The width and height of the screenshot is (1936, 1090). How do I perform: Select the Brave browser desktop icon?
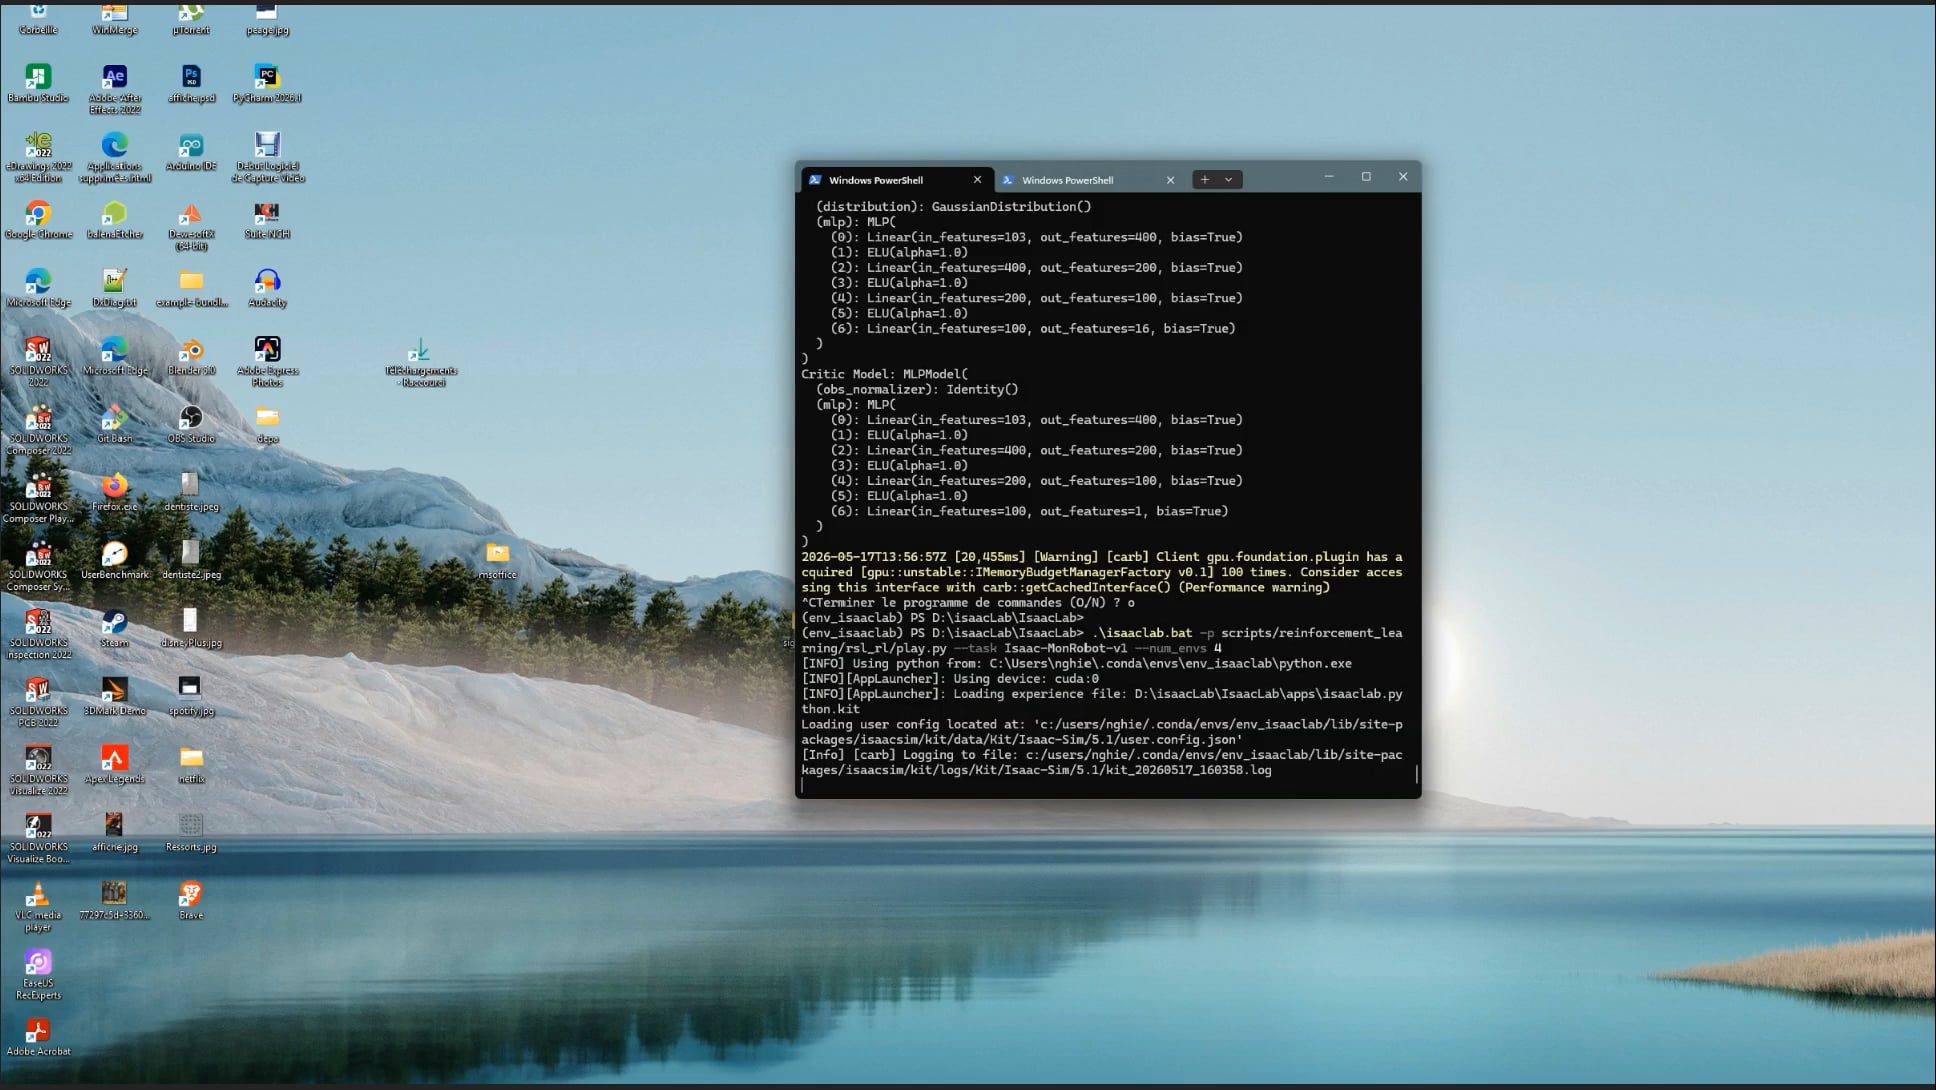tap(191, 900)
